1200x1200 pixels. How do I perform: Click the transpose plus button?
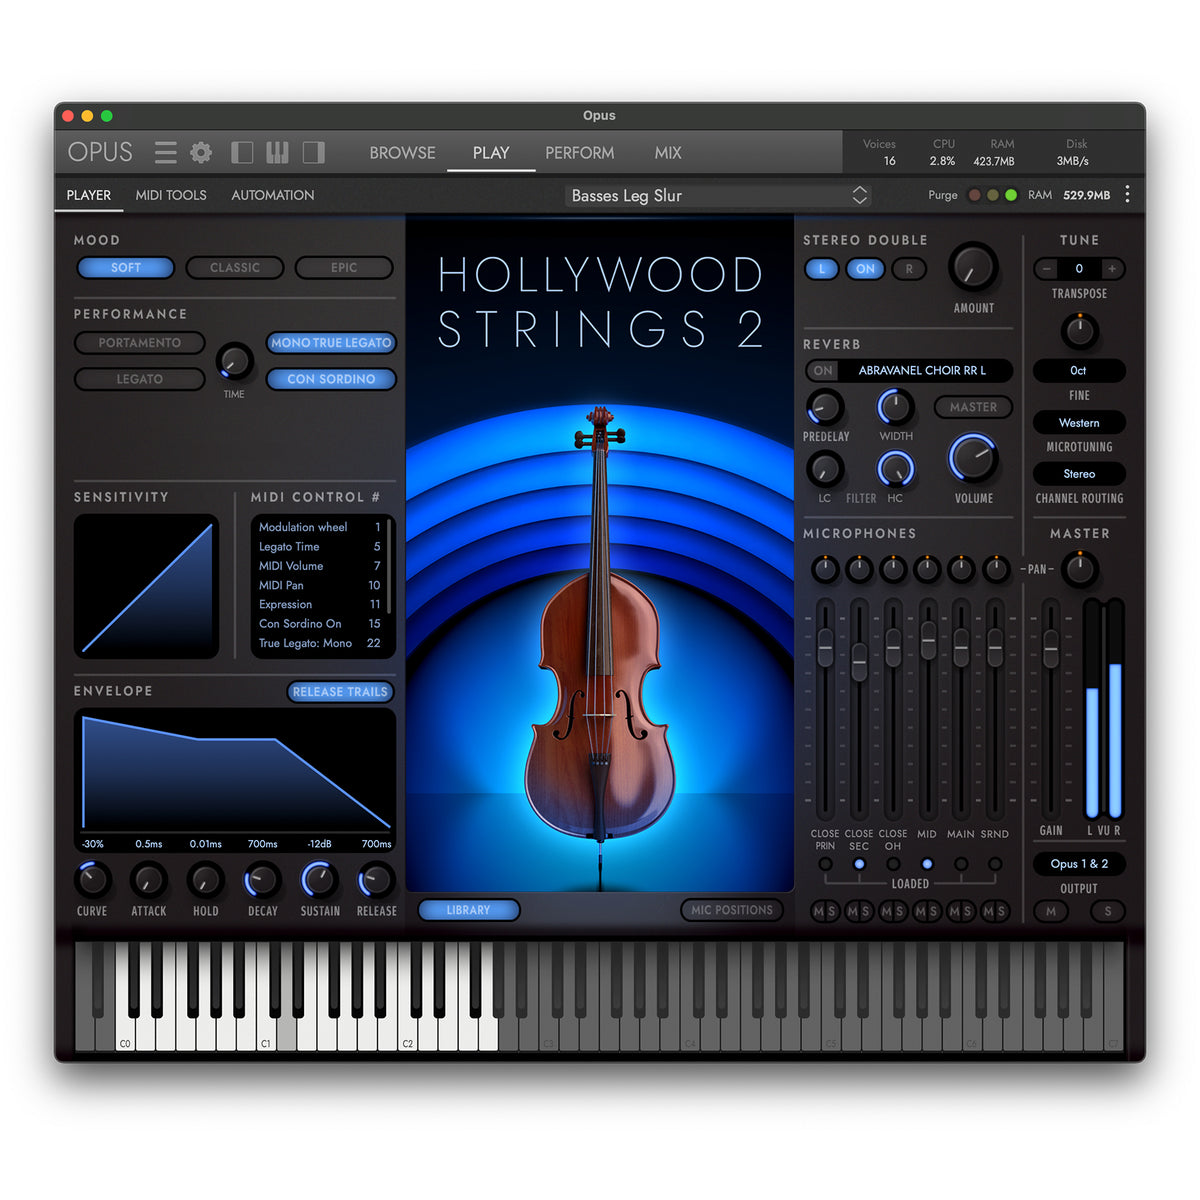[x=1111, y=269]
